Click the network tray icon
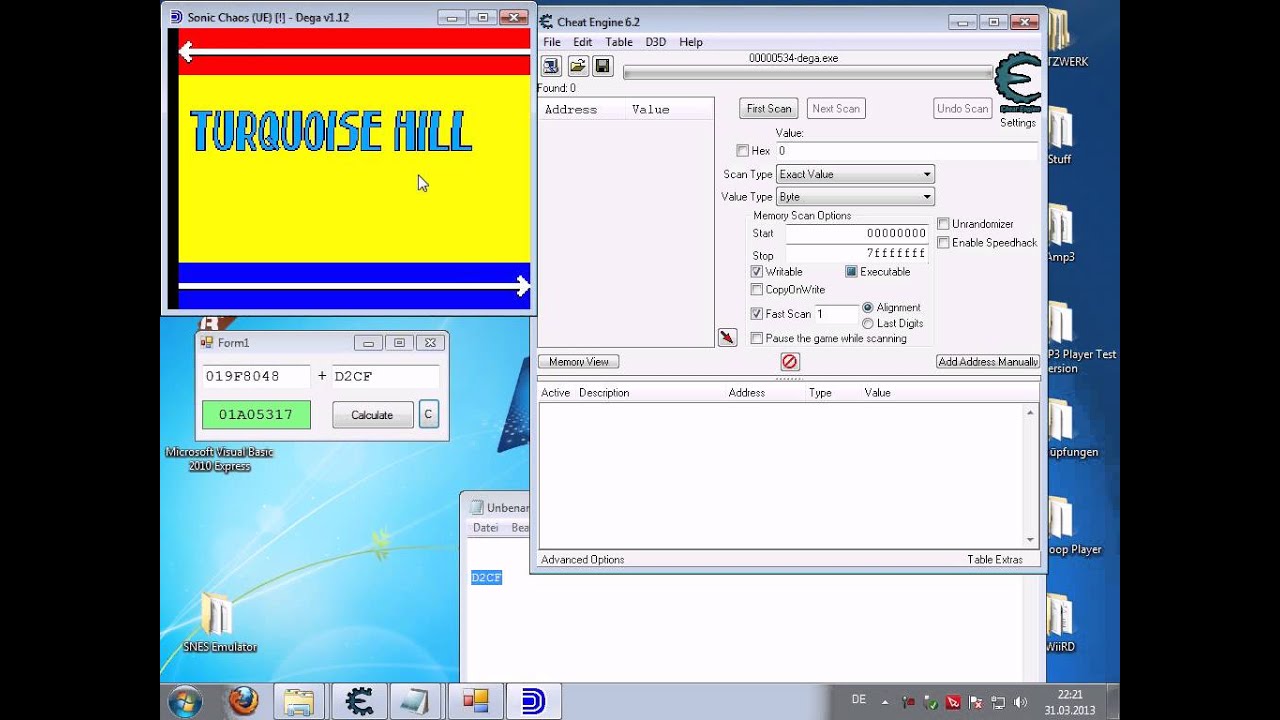 coord(998,702)
